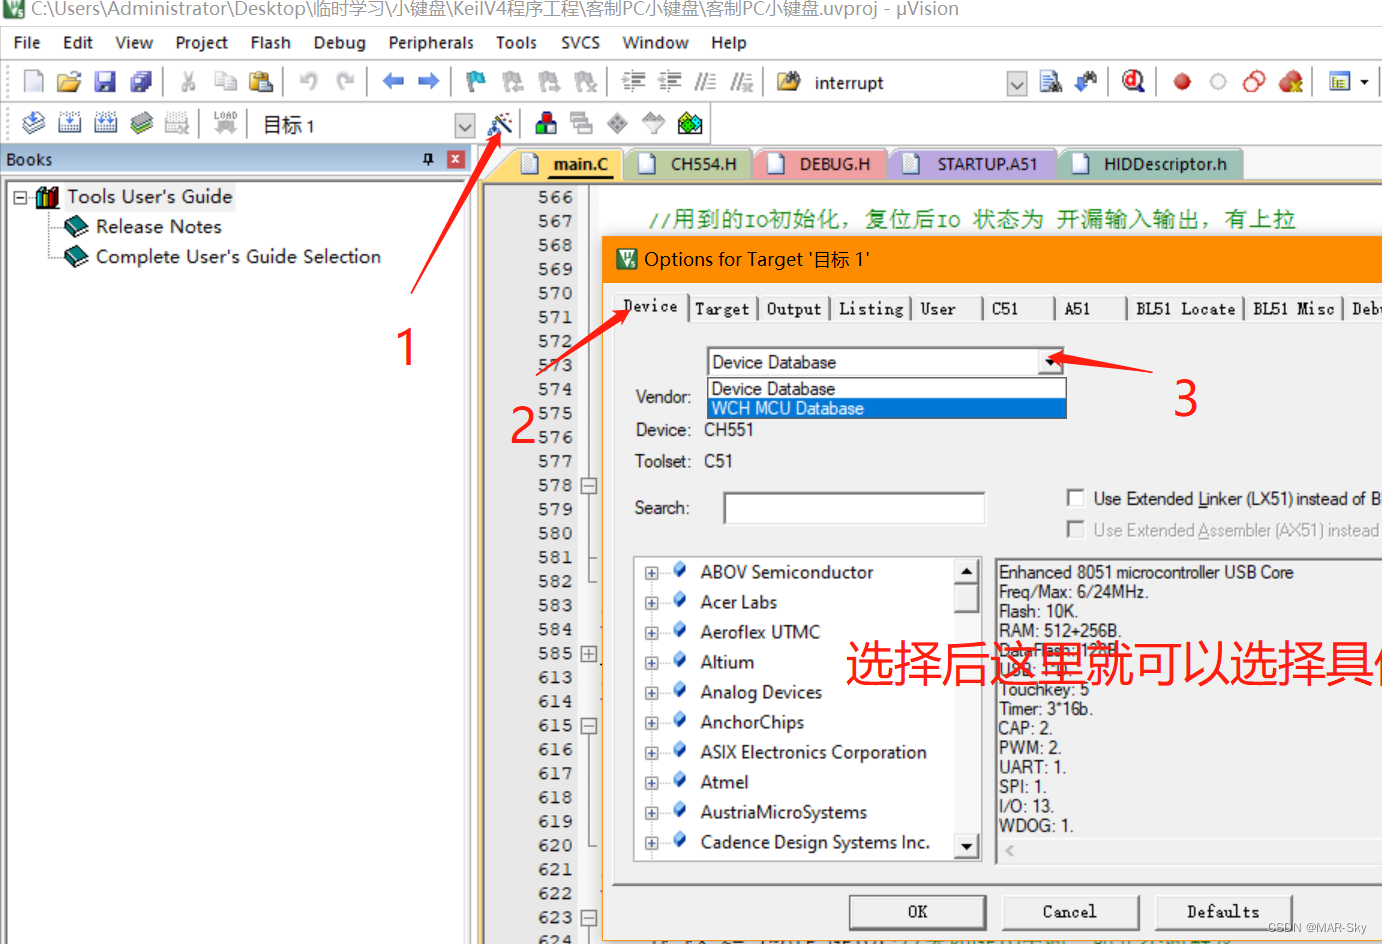Screen dimensions: 1382x944
Task: Switch to the C51 options tab
Action: coord(1005,309)
